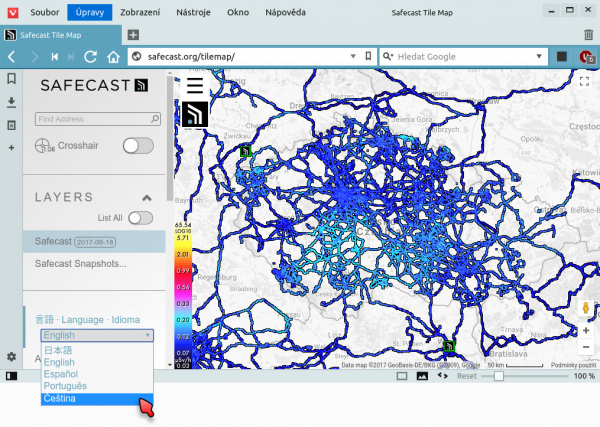Click the forward navigation arrow
600x427 pixels.
[34, 57]
